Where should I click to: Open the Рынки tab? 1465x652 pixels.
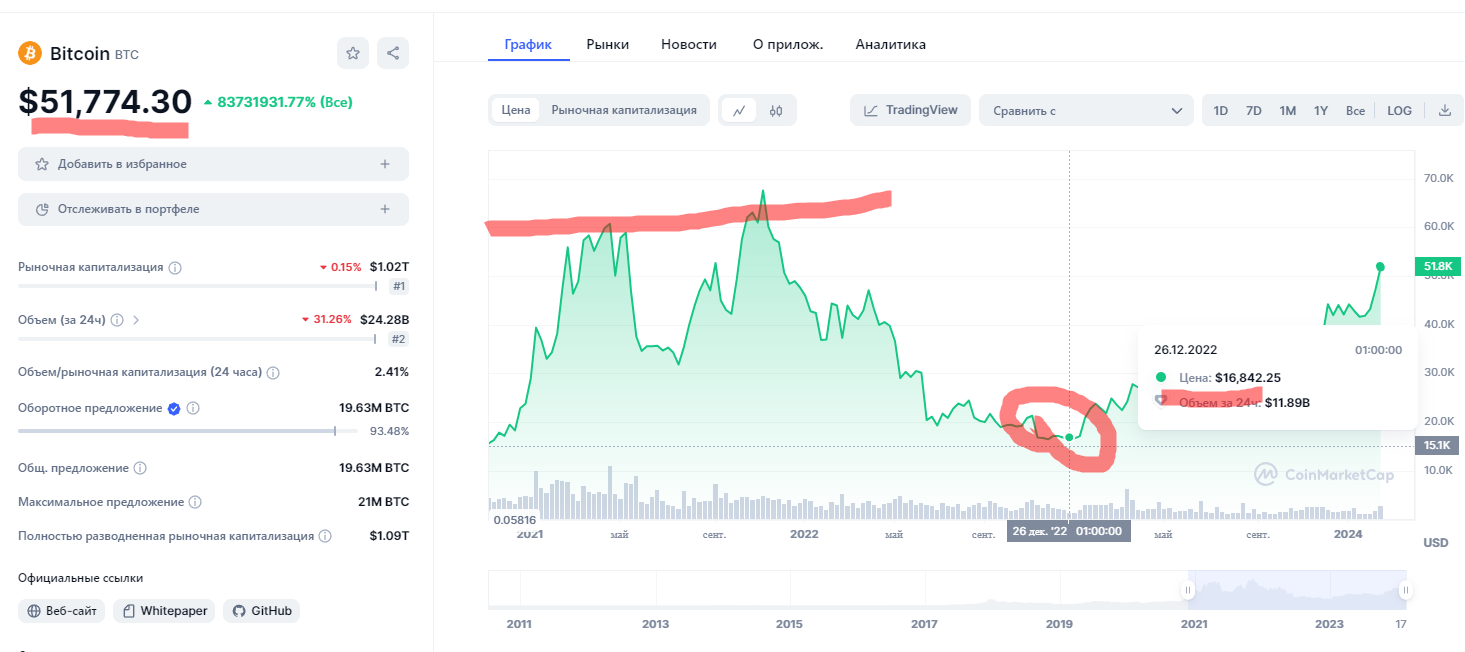(x=608, y=44)
